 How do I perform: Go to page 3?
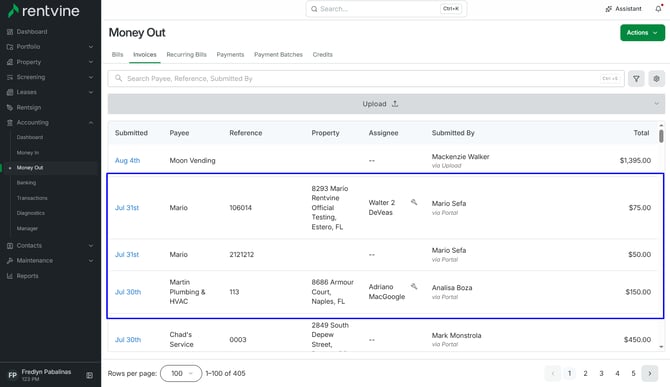601,373
